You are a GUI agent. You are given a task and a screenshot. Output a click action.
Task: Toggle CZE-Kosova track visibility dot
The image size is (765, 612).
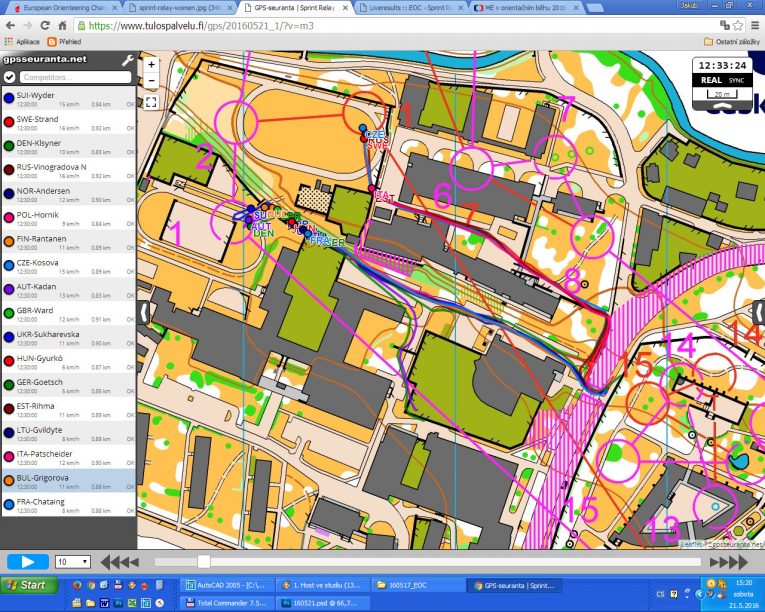click(x=9, y=265)
